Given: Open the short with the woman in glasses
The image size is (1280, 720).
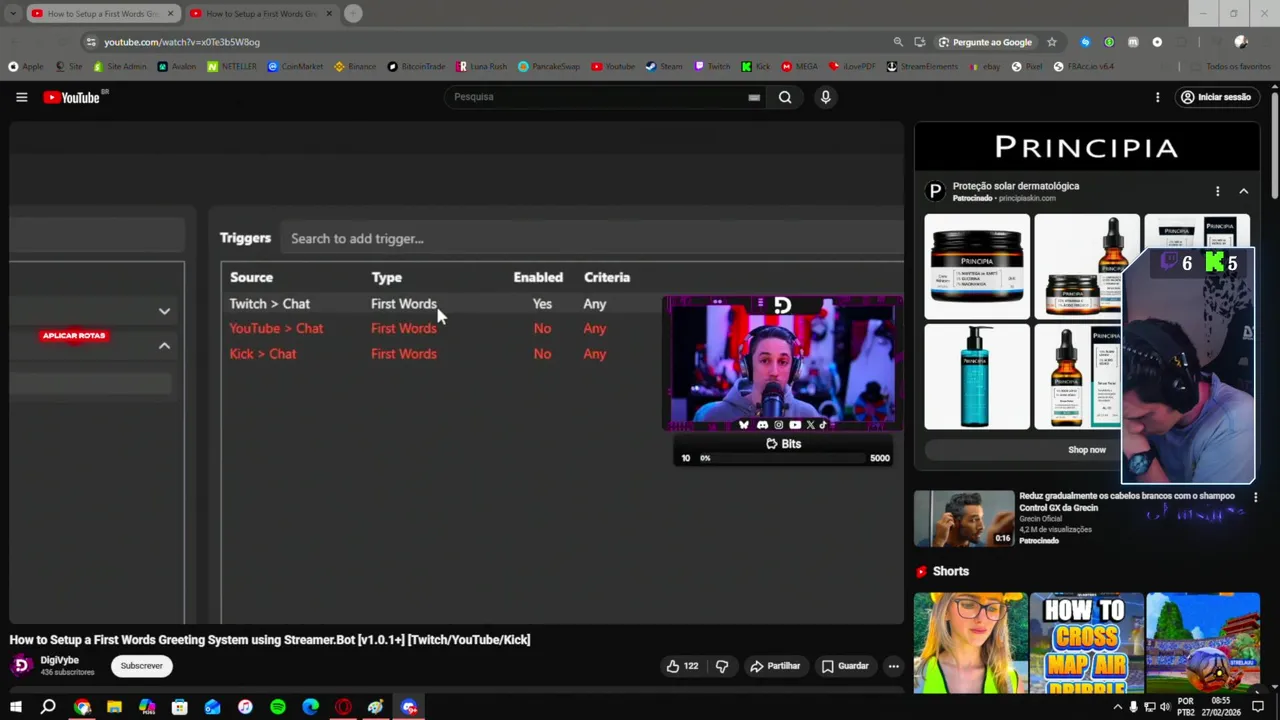Looking at the screenshot, I should click(970, 642).
